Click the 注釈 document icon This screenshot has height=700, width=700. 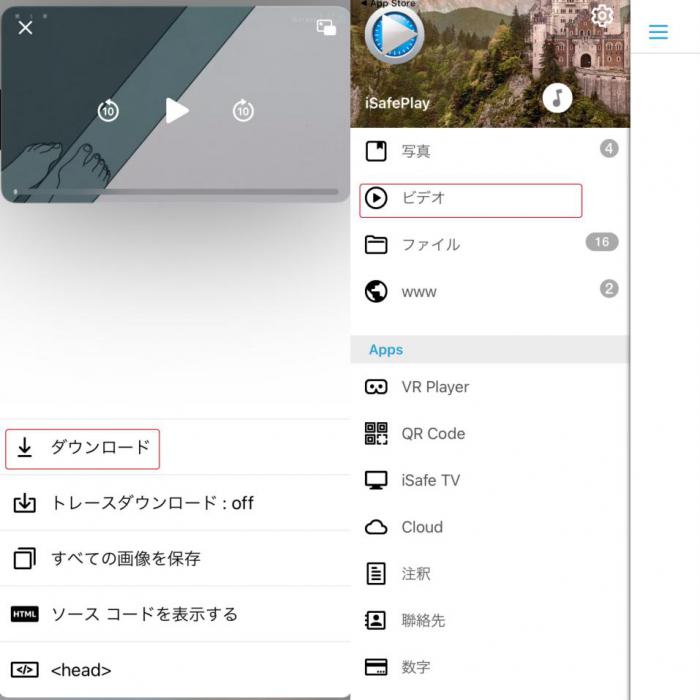click(376, 574)
